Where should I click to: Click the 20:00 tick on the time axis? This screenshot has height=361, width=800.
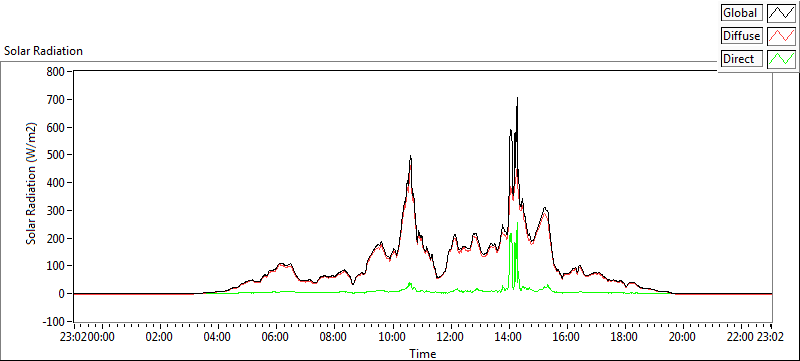(x=683, y=337)
